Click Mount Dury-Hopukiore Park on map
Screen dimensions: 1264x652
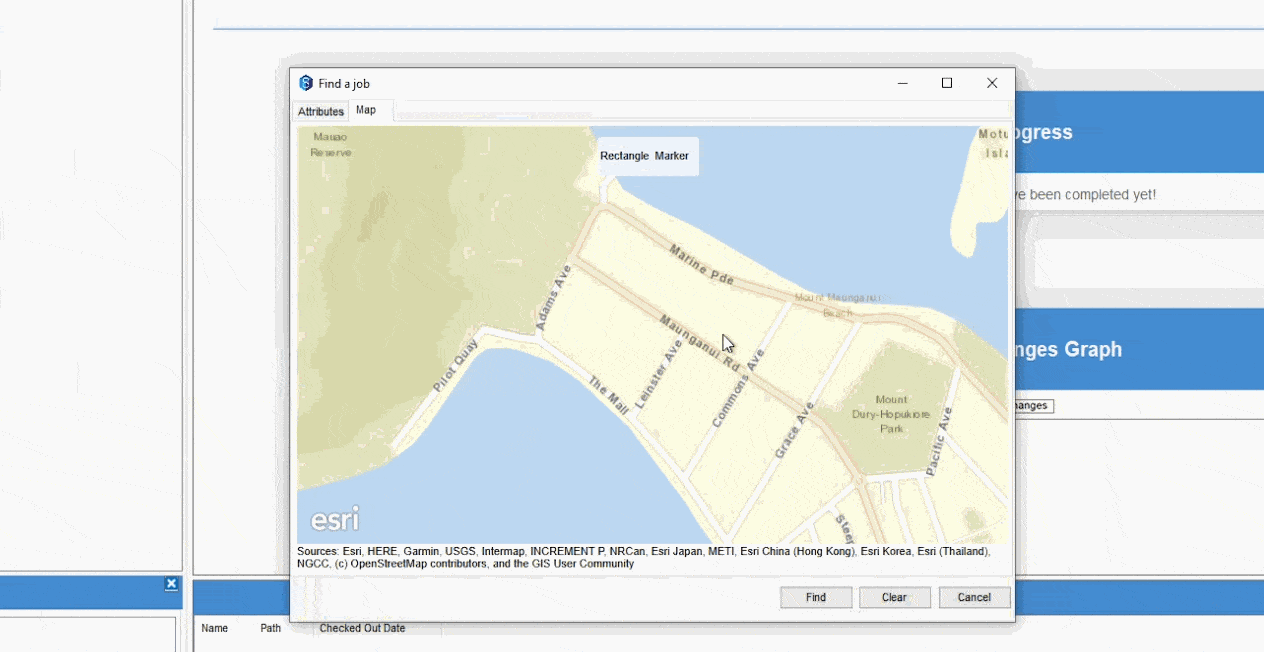891,414
